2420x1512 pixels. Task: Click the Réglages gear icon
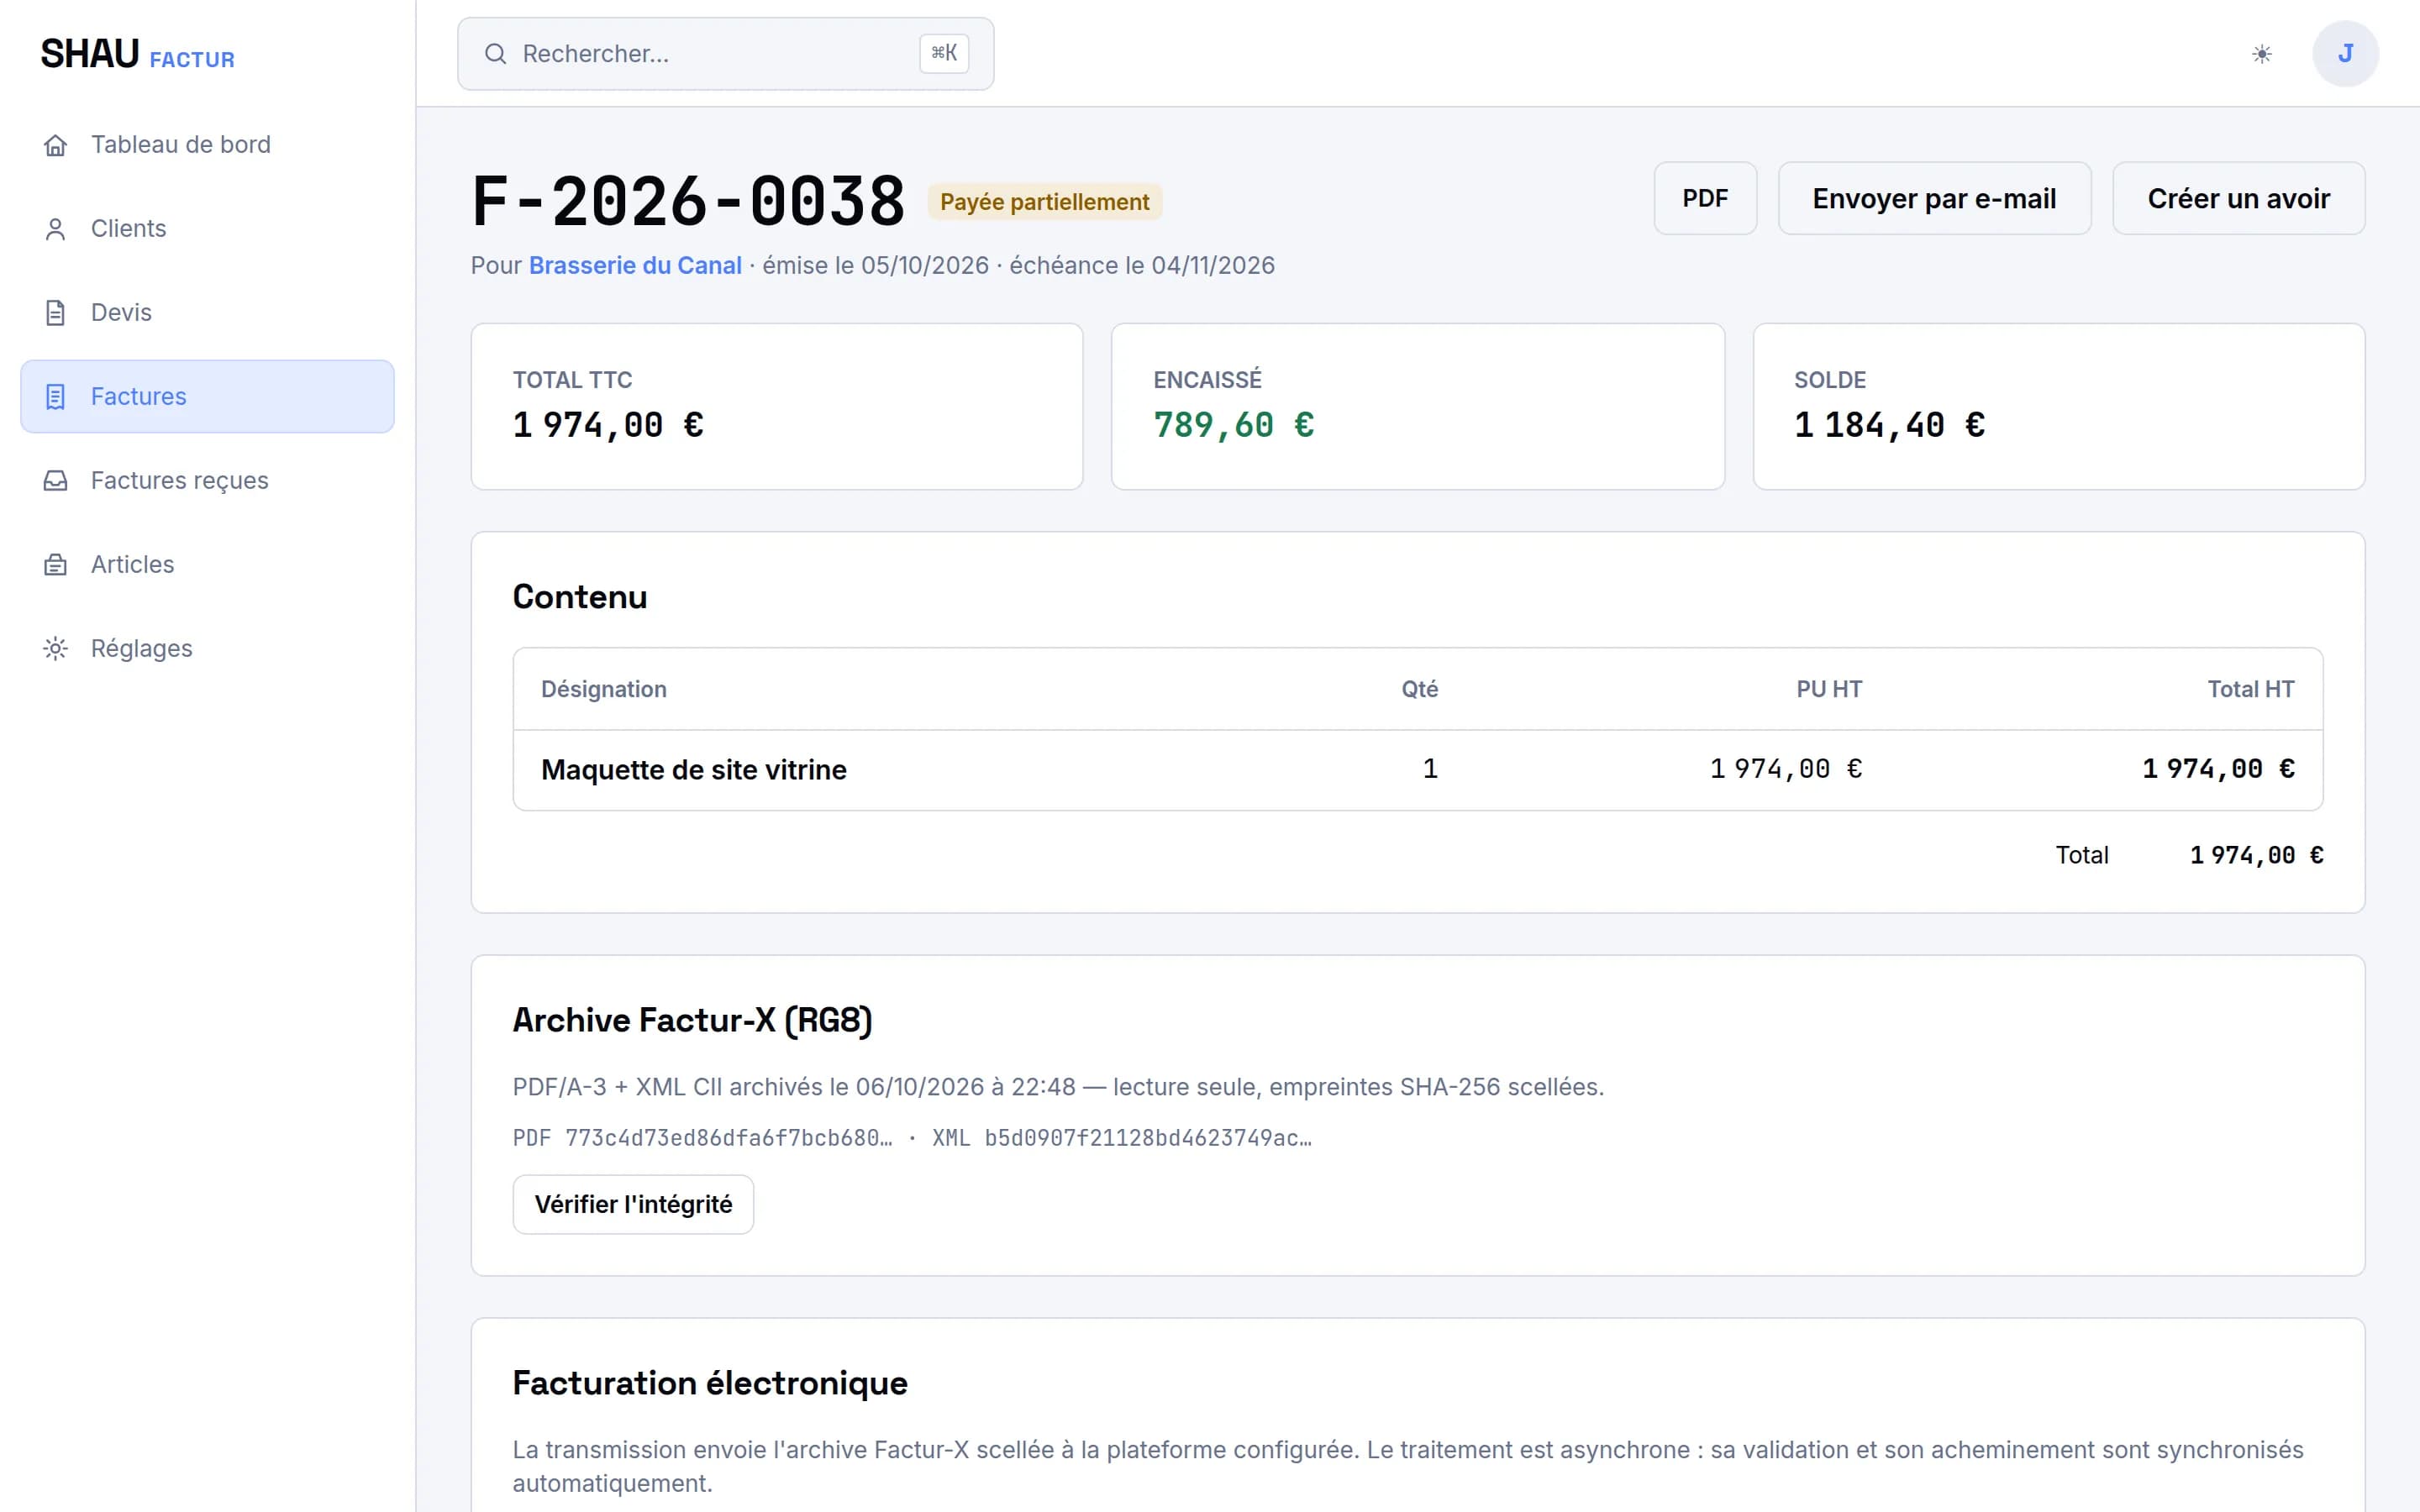click(55, 649)
